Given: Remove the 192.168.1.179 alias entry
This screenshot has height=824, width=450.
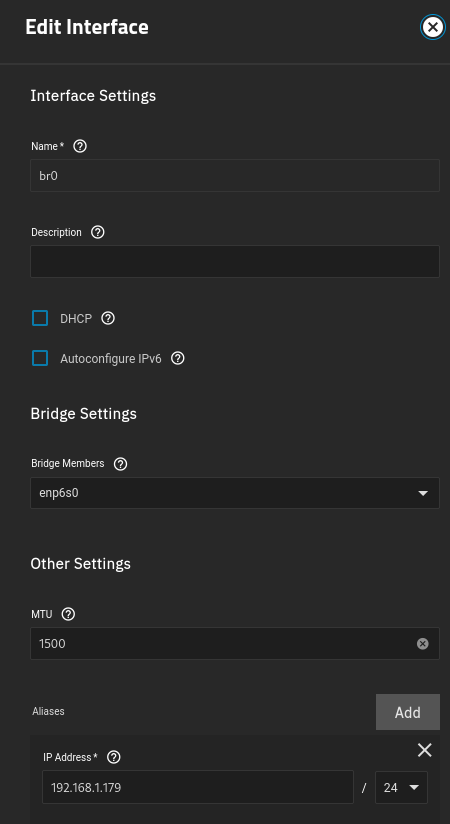Looking at the screenshot, I should [425, 750].
